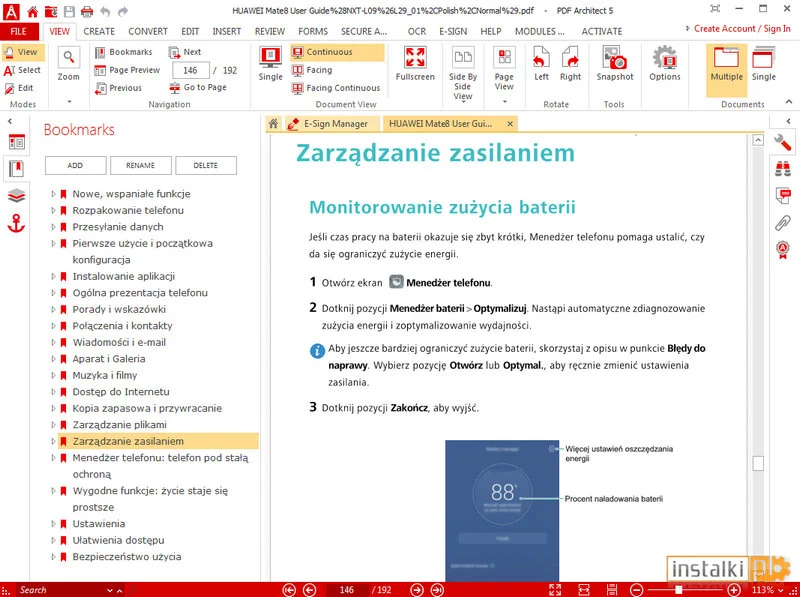The width and height of the screenshot is (800, 597).
Task: Switch to Single page view
Action: [x=270, y=64]
